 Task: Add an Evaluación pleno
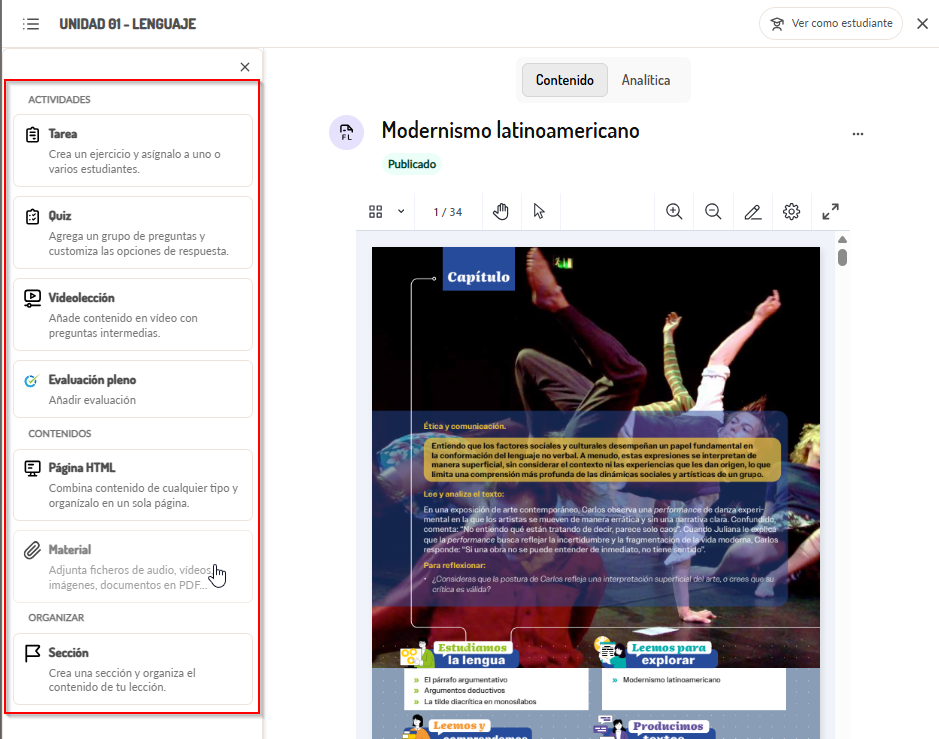pyautogui.click(x=133, y=389)
